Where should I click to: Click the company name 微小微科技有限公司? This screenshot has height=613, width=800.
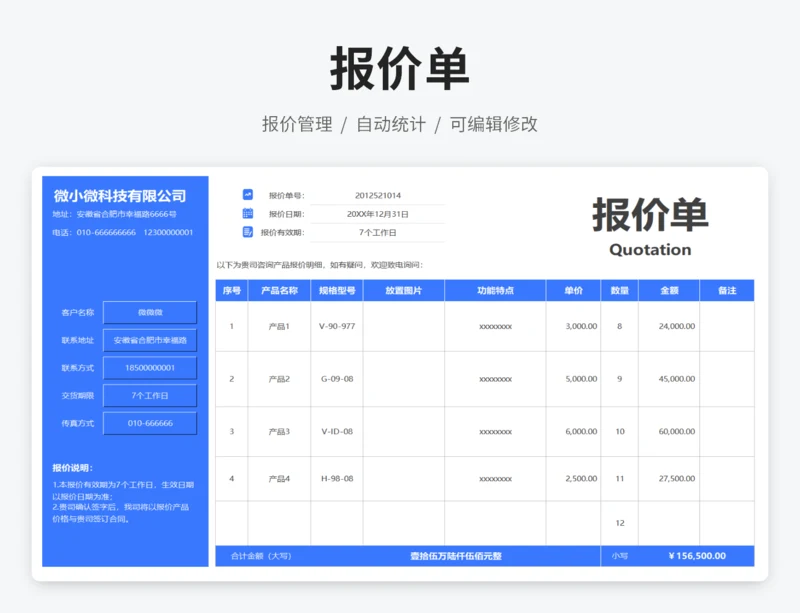(120, 195)
